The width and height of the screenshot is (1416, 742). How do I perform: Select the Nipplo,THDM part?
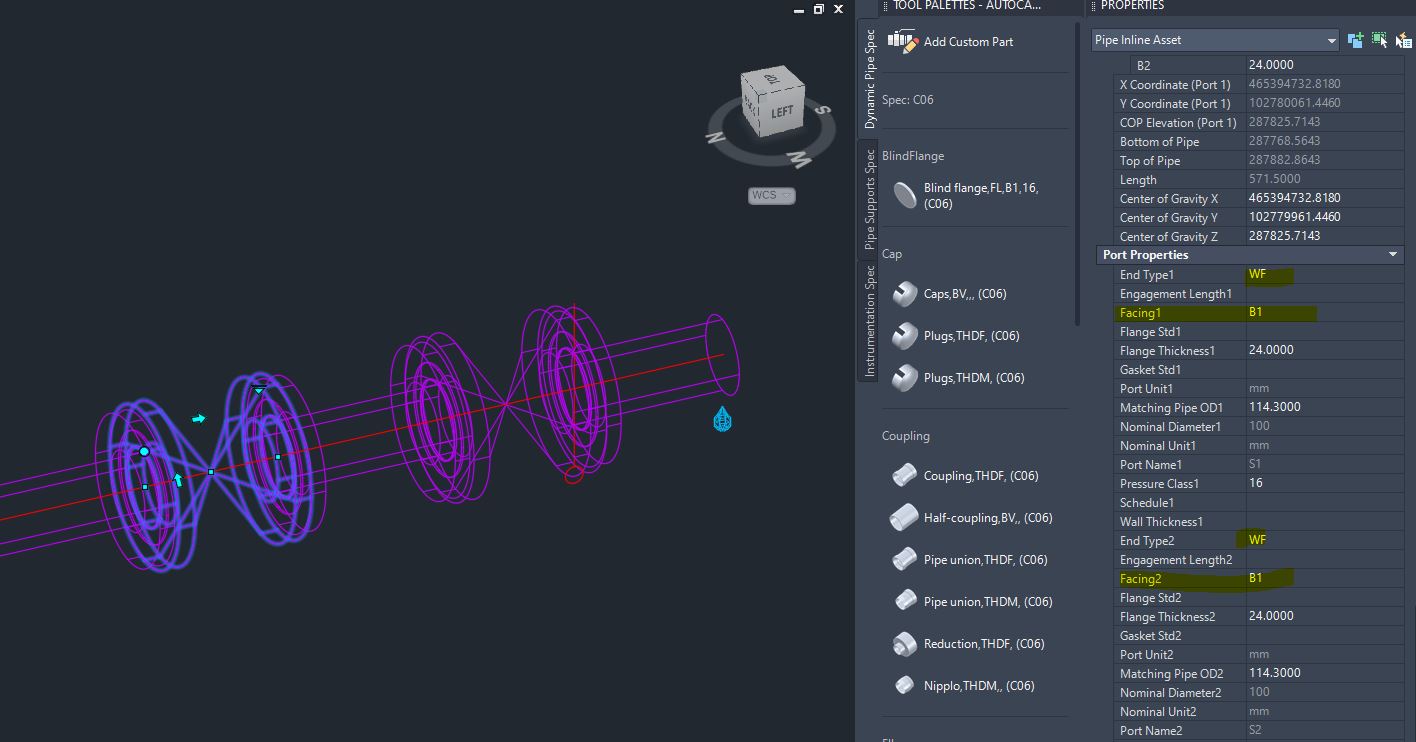pos(957,685)
